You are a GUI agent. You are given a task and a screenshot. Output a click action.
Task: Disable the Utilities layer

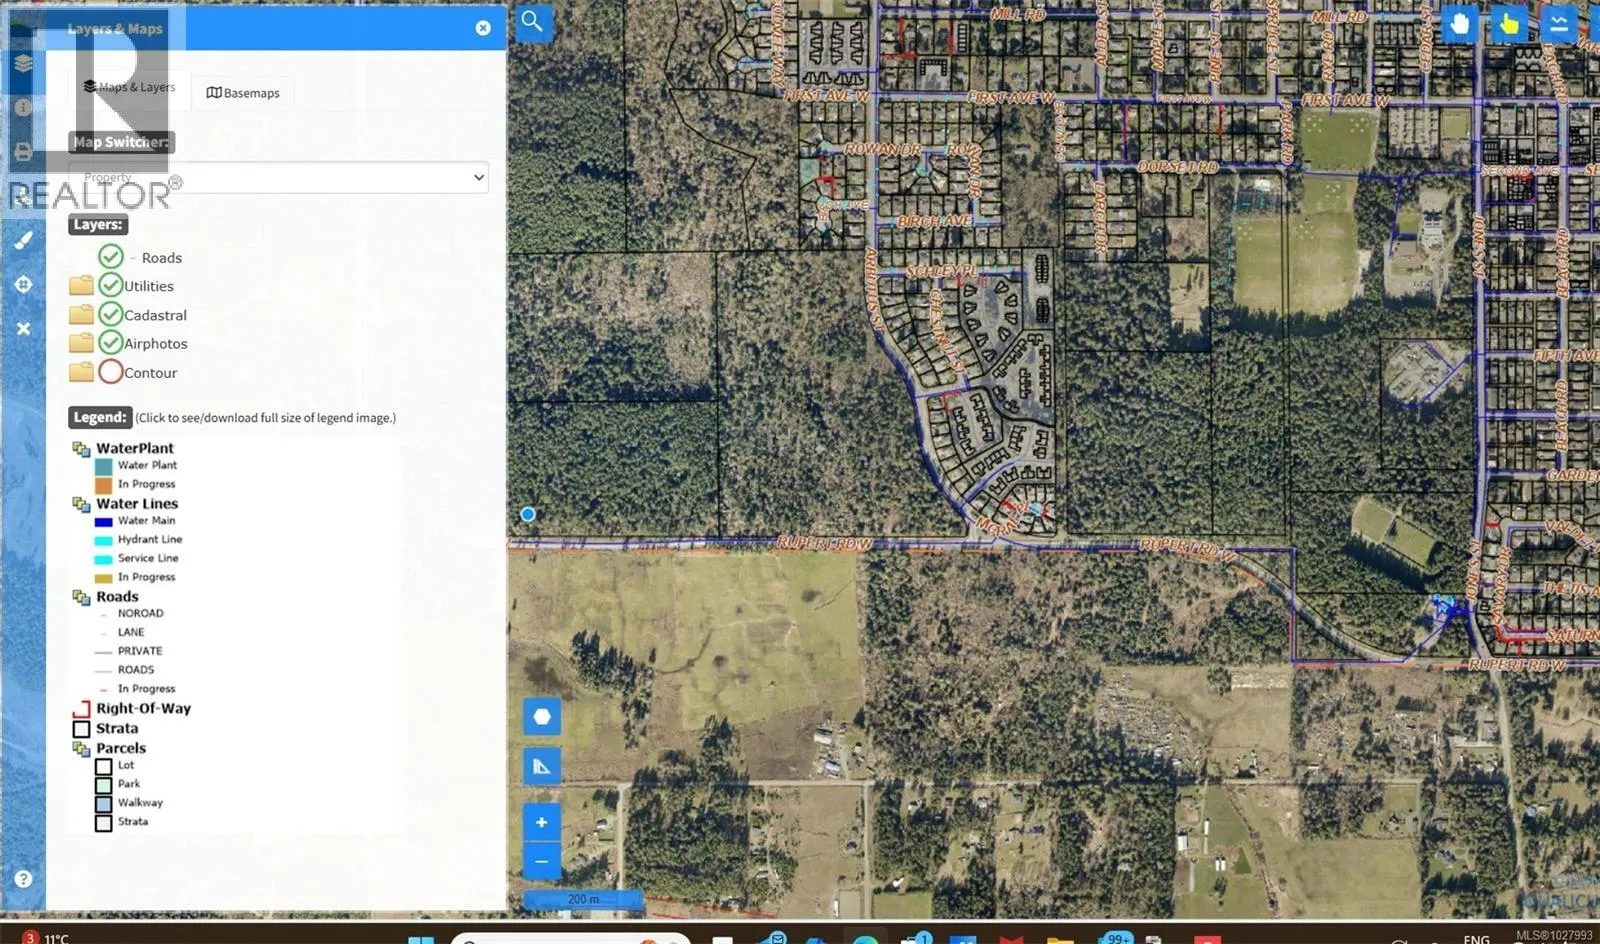coord(111,286)
